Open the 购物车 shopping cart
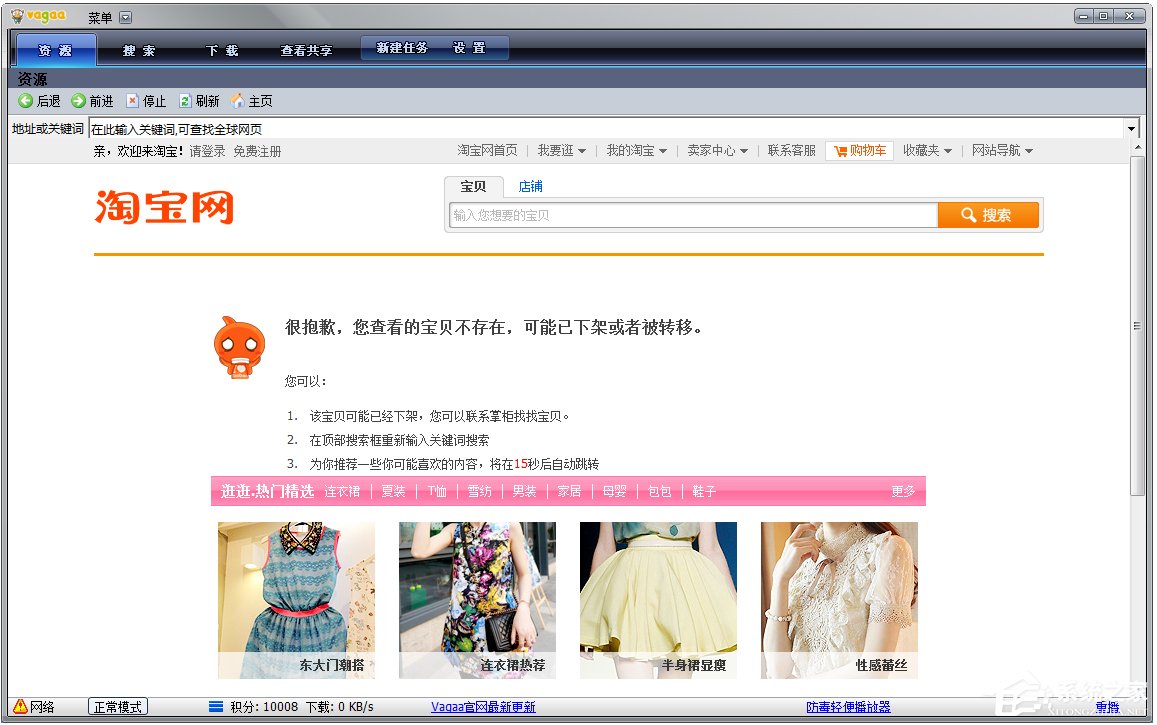The height and width of the screenshot is (725, 1157). [x=859, y=151]
